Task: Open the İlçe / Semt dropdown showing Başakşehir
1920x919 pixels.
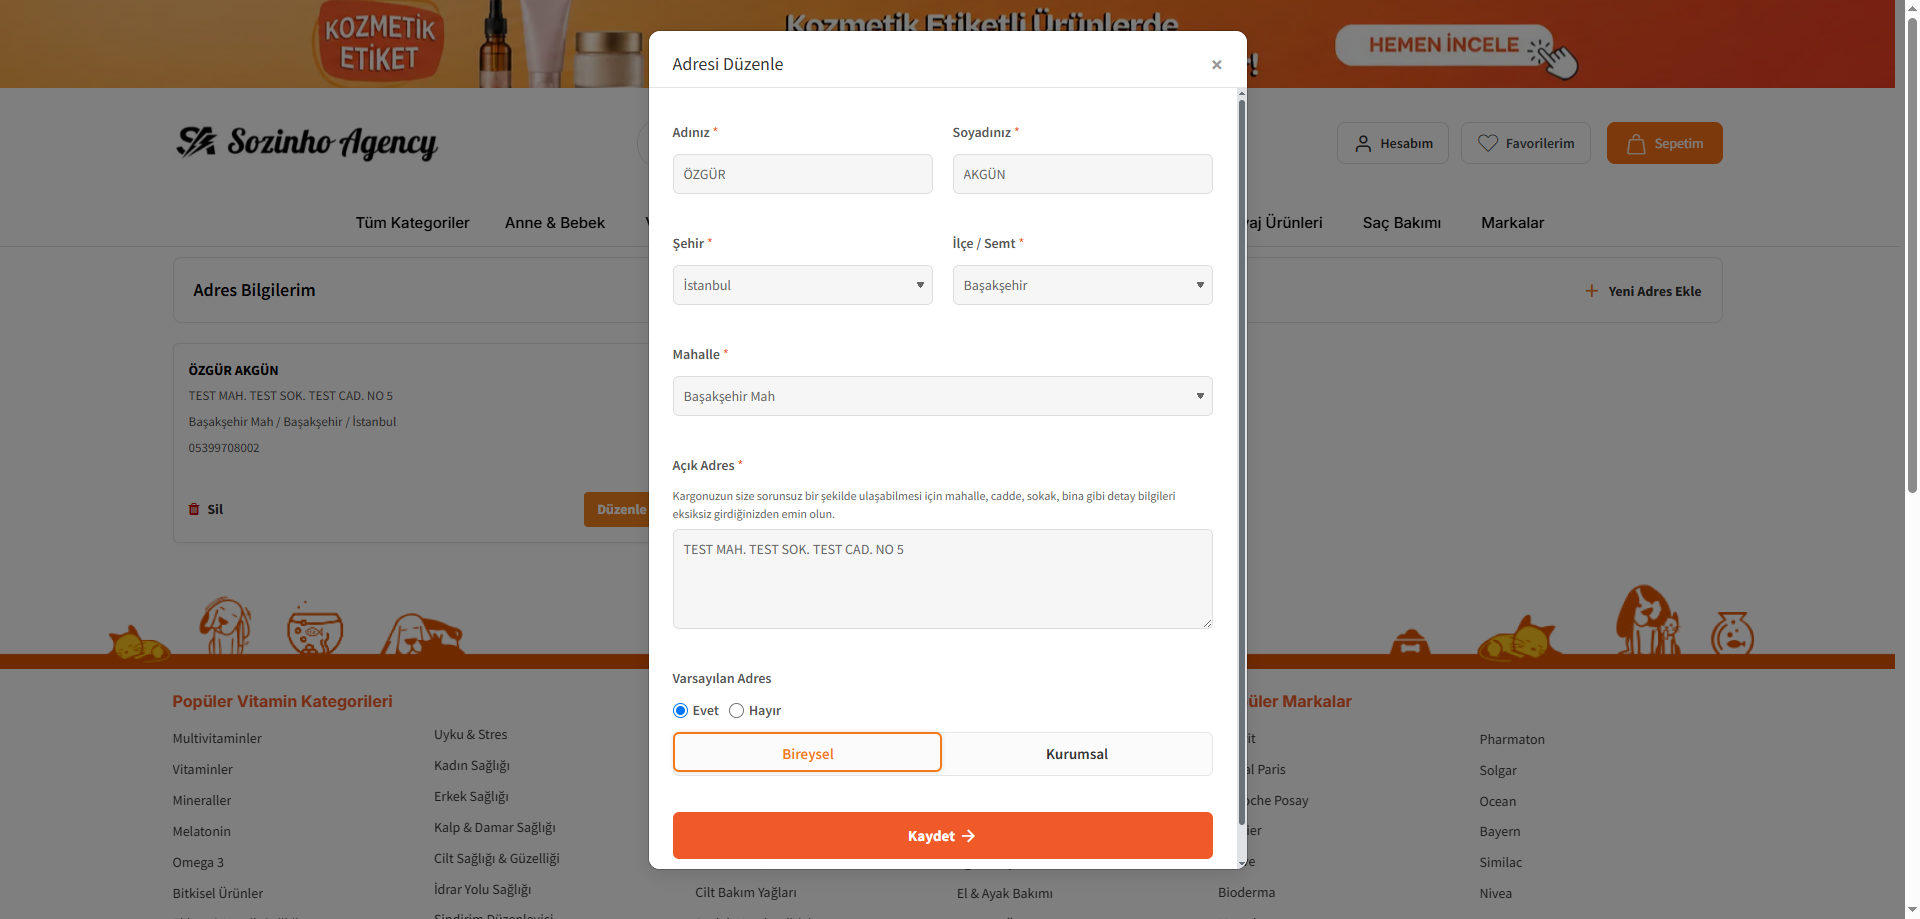Action: tap(1082, 285)
